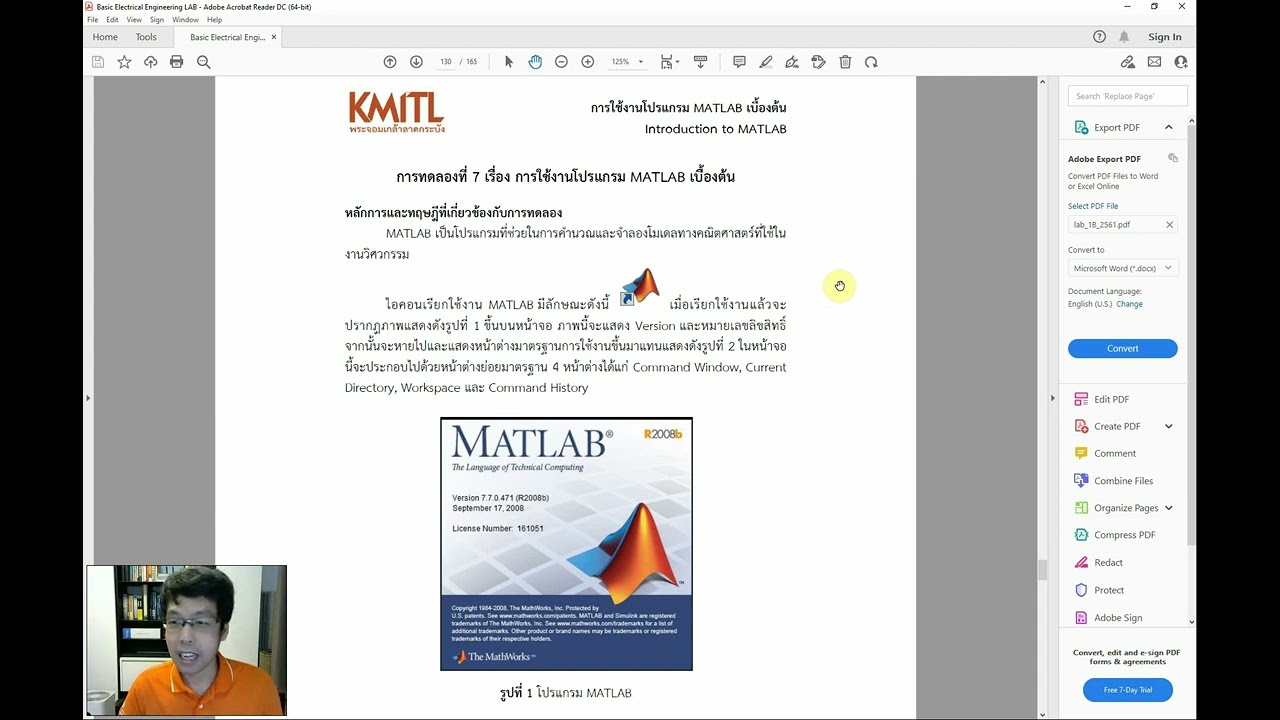Open the notifications bell
1280x720 pixels.
coord(1124,37)
